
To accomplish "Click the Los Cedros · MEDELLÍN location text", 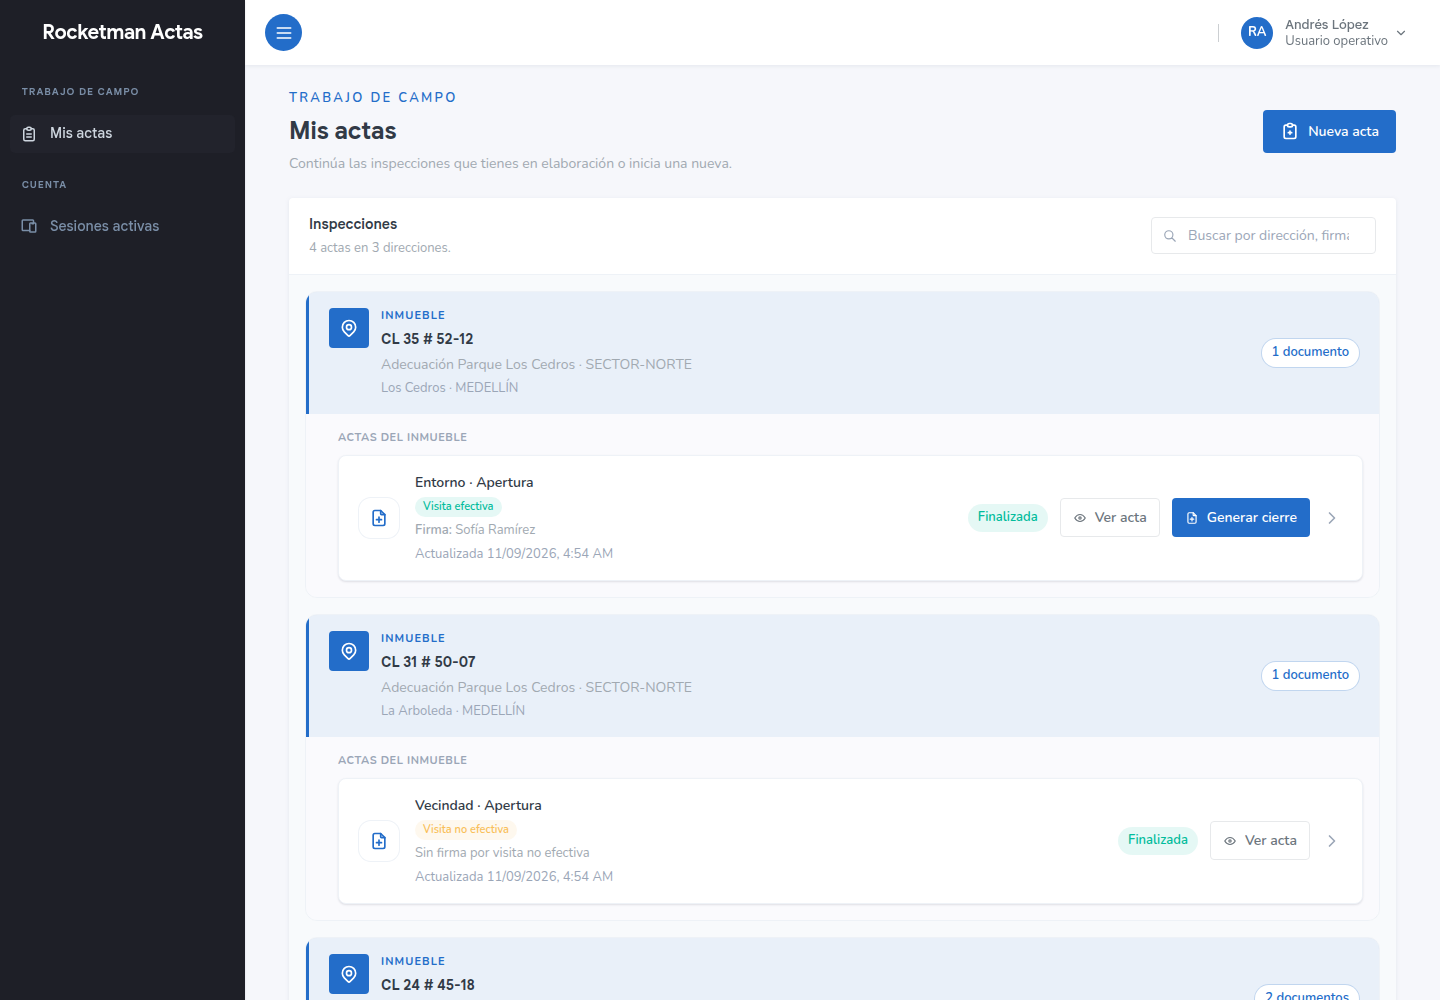I will [449, 388].
